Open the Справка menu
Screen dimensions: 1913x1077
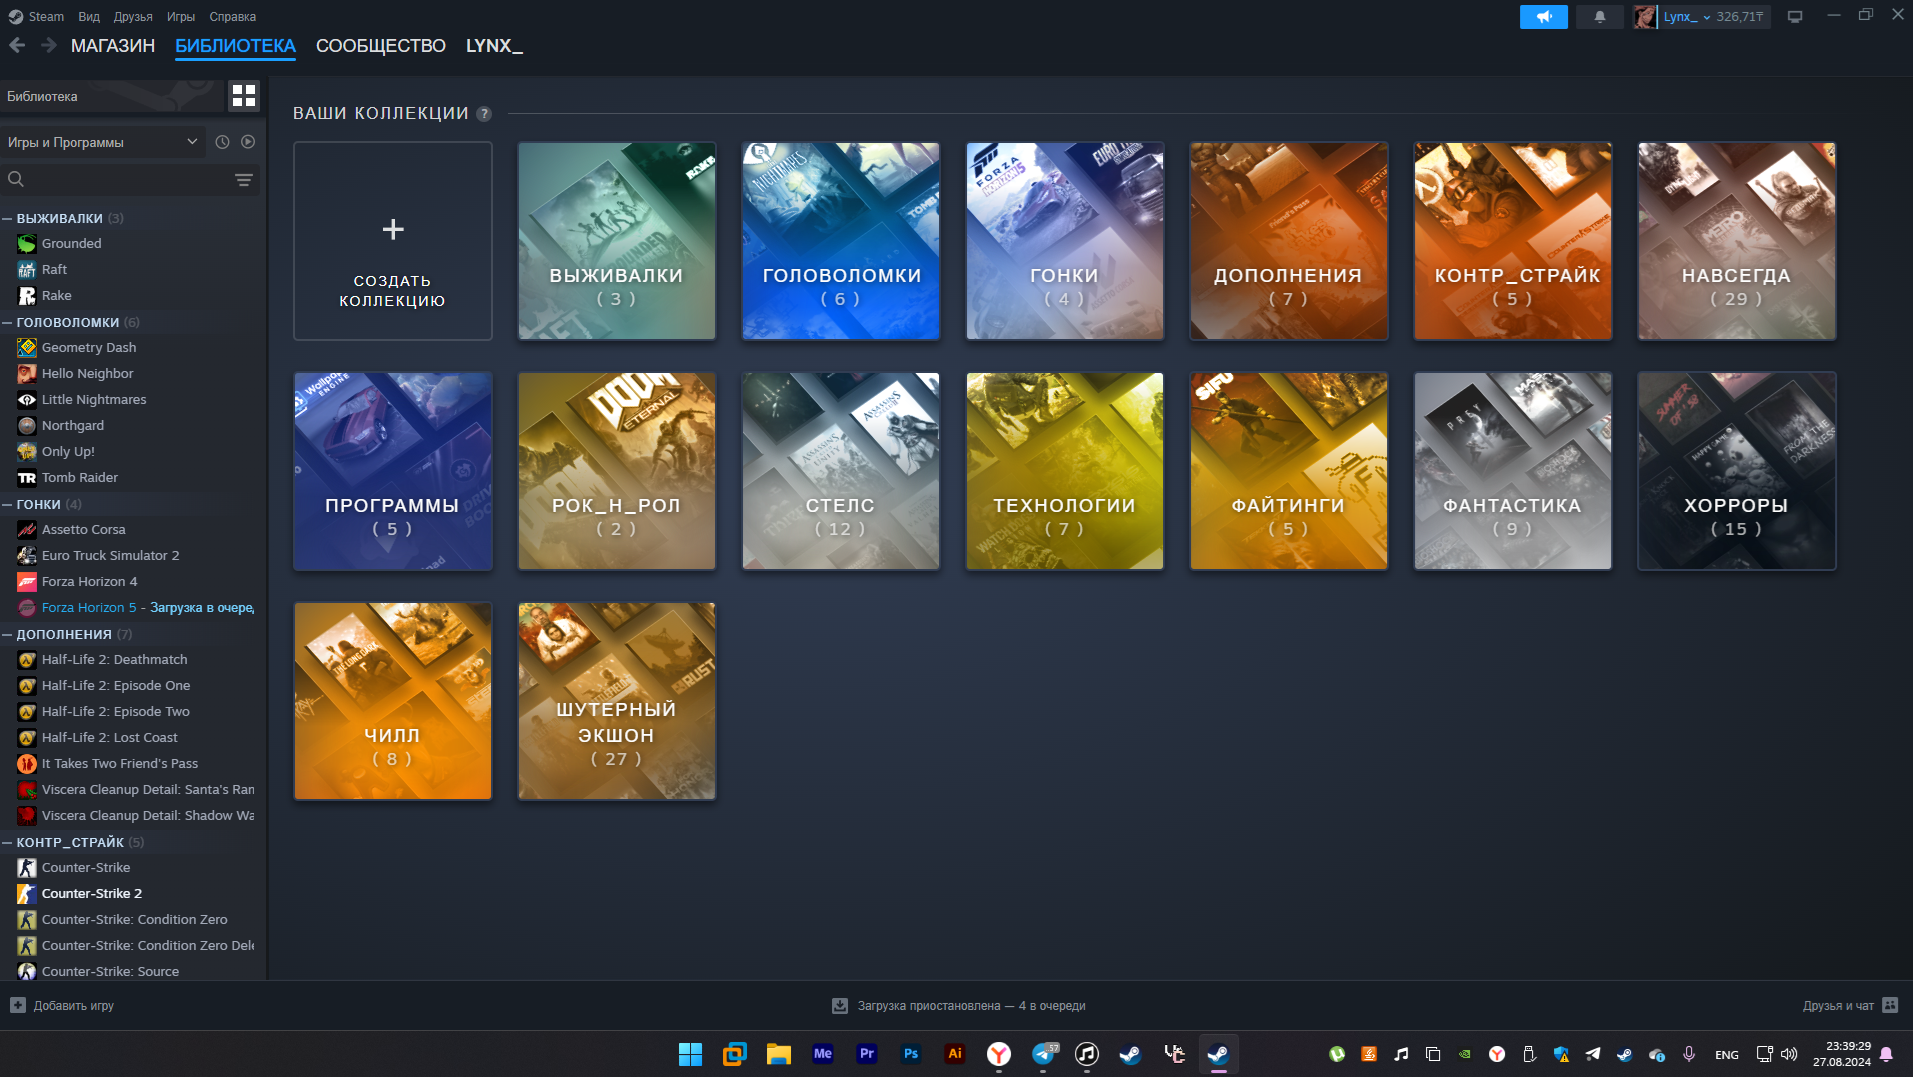(x=233, y=16)
